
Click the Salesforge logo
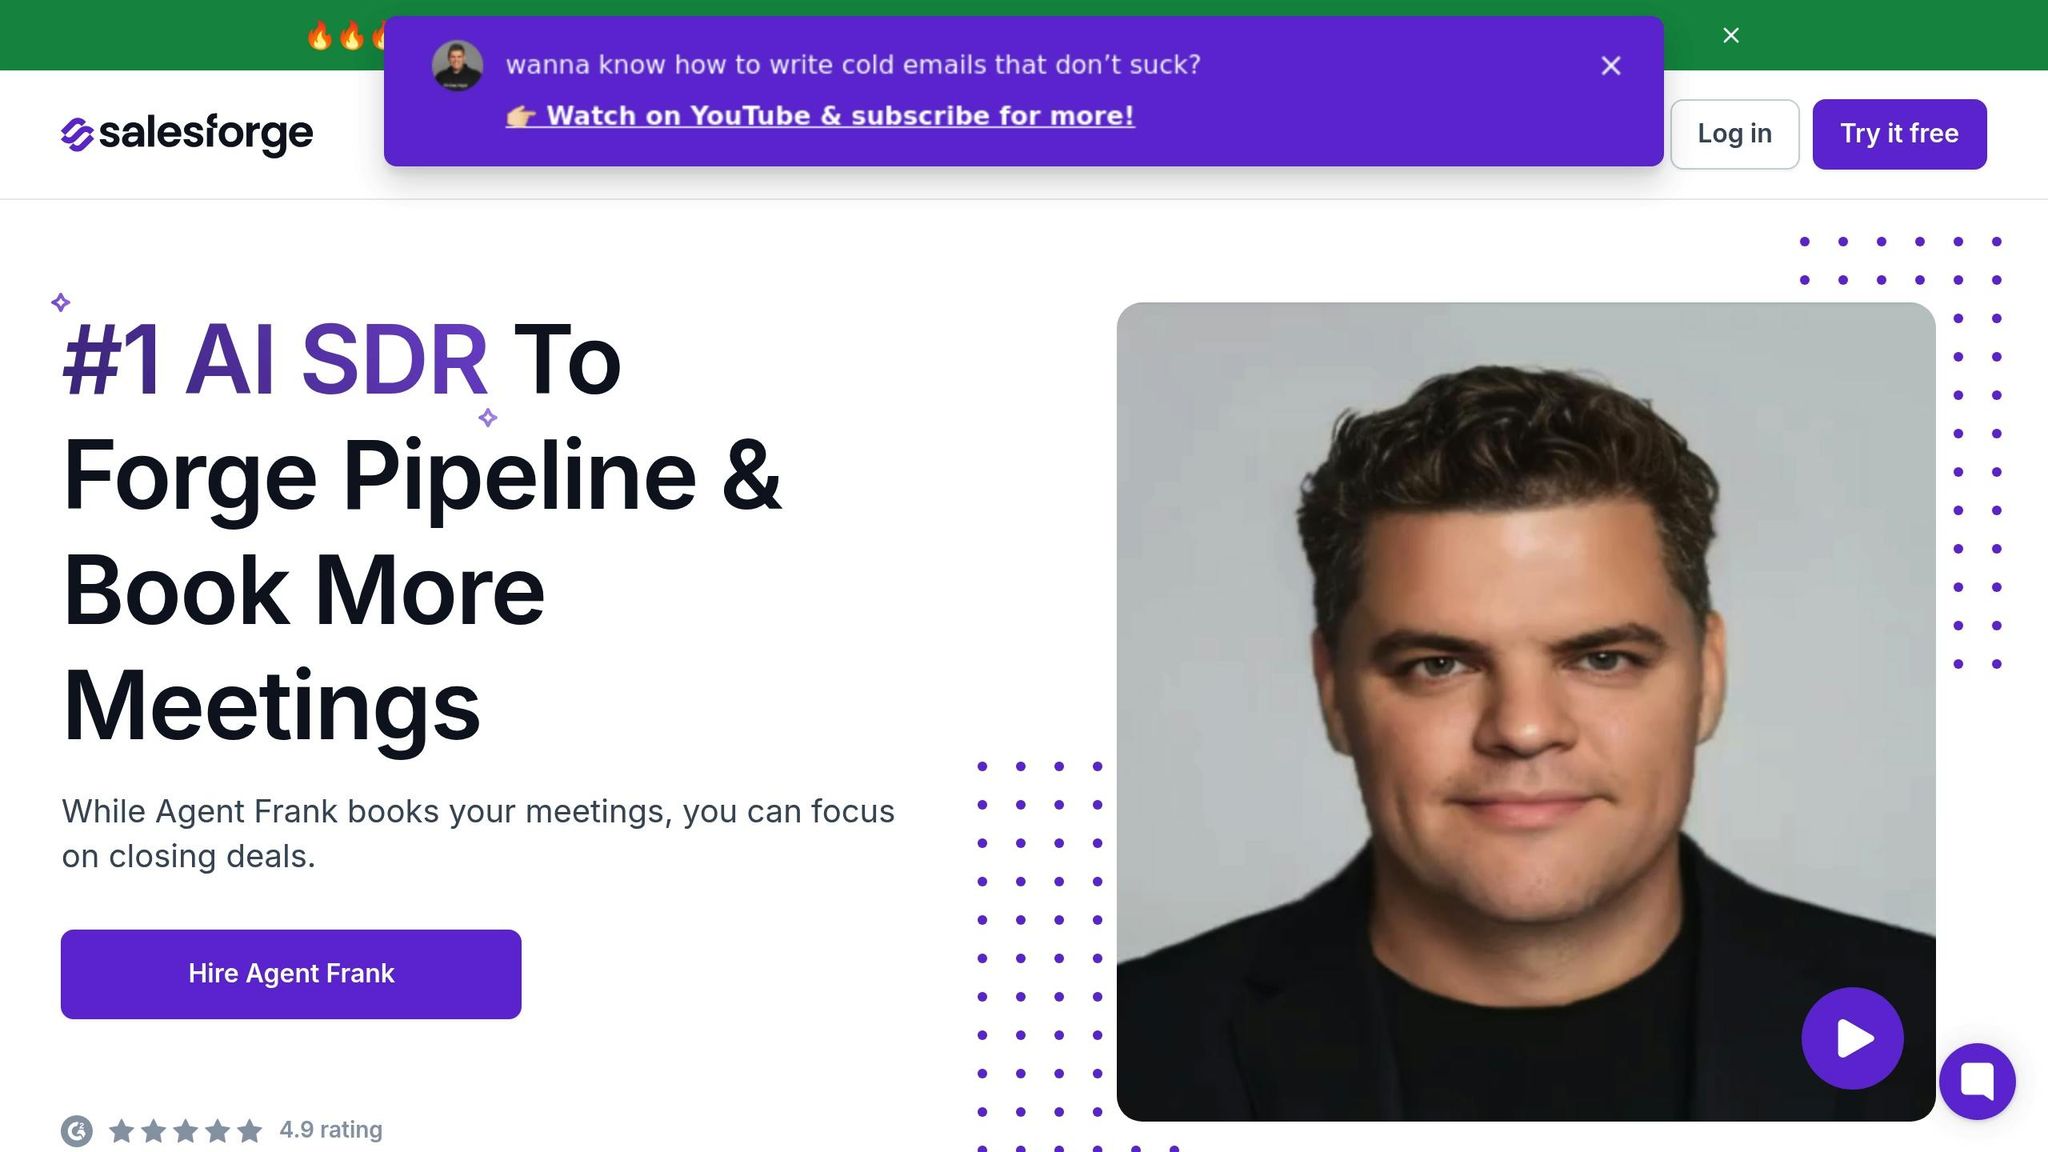[187, 134]
